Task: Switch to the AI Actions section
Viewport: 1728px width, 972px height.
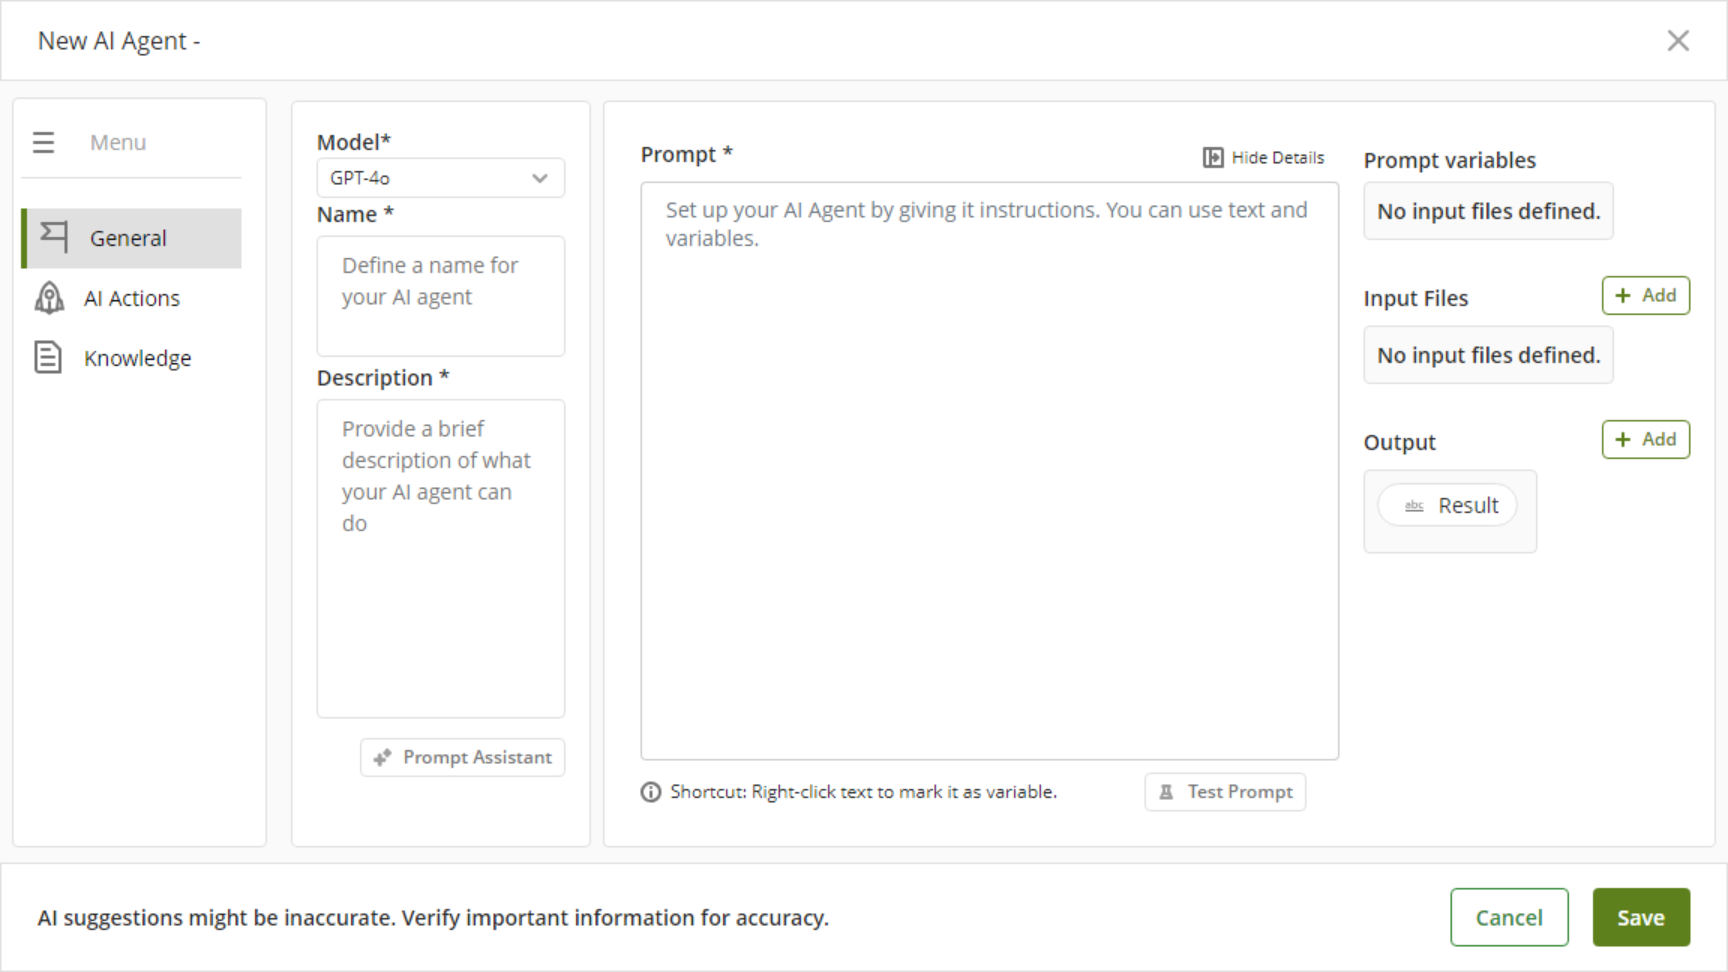Action: point(132,298)
